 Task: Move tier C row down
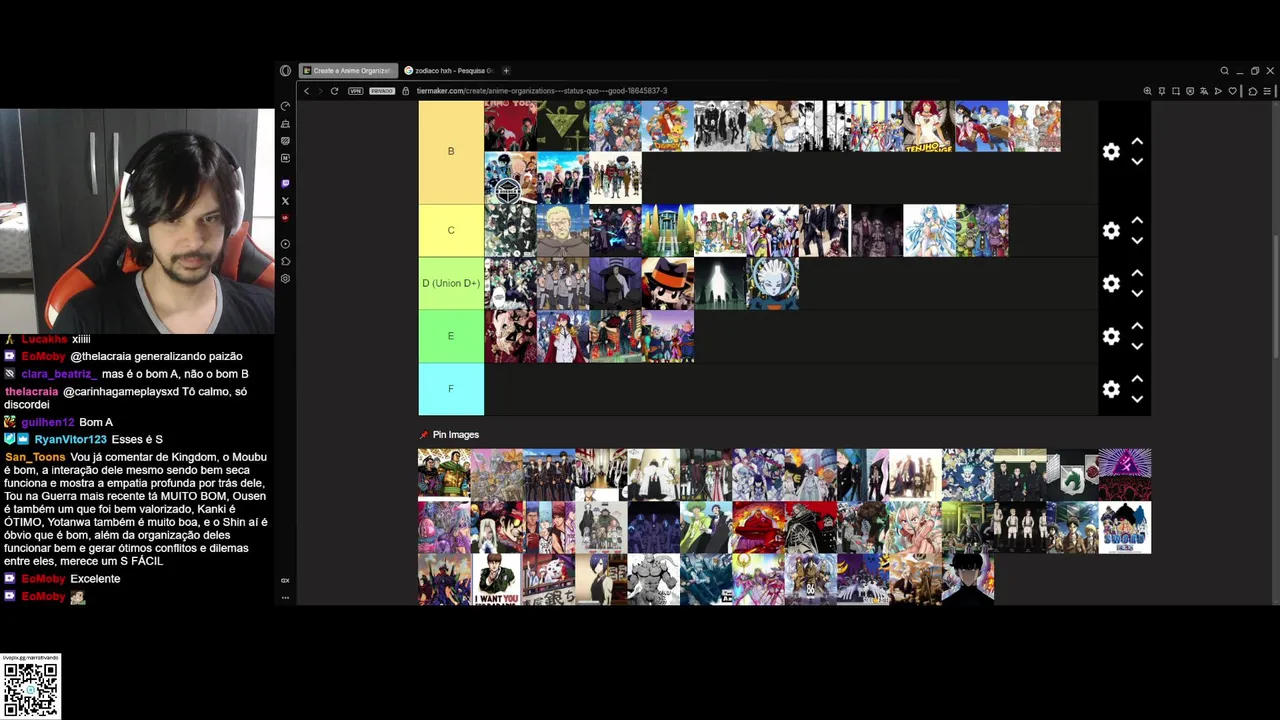(1137, 240)
